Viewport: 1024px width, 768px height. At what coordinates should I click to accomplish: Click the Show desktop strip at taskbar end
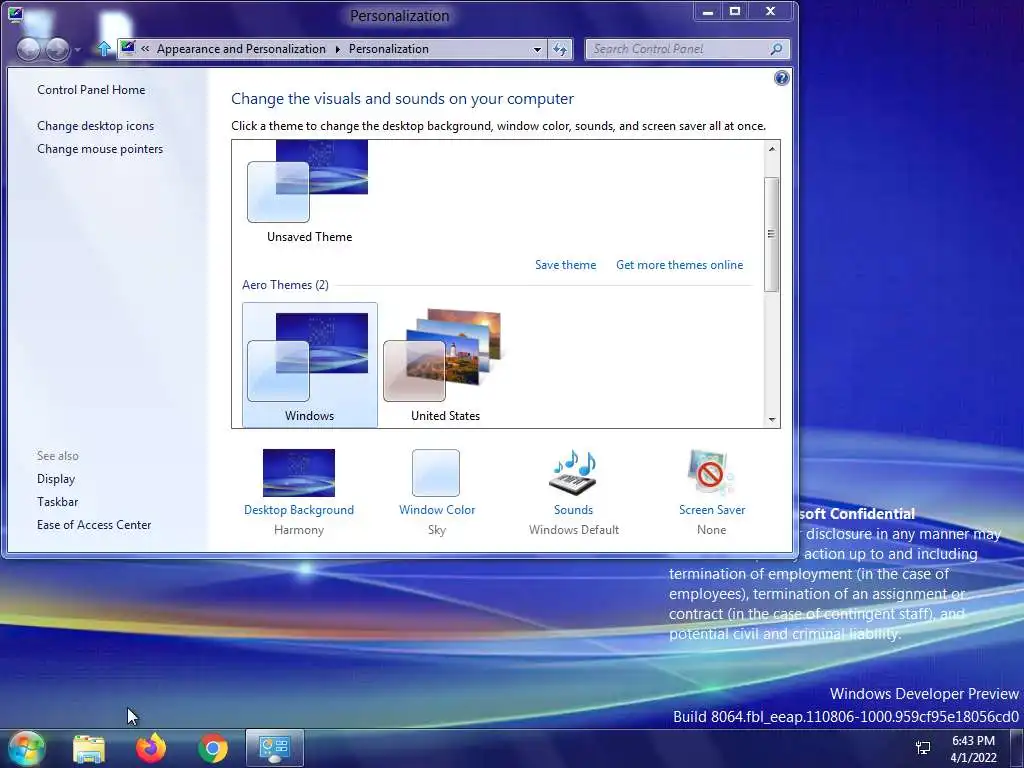[x=1016, y=748]
